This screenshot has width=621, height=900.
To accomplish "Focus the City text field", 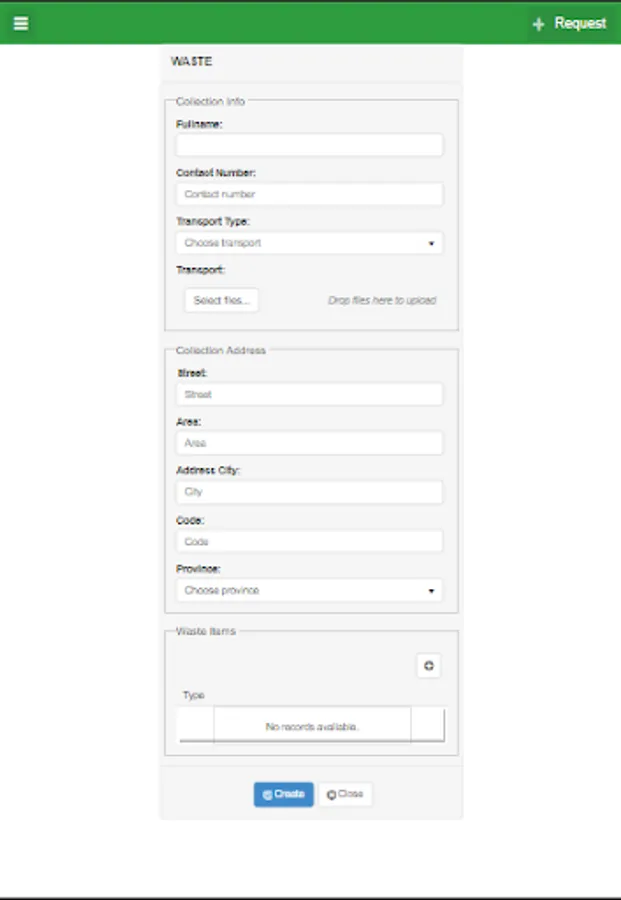I will tap(309, 492).
